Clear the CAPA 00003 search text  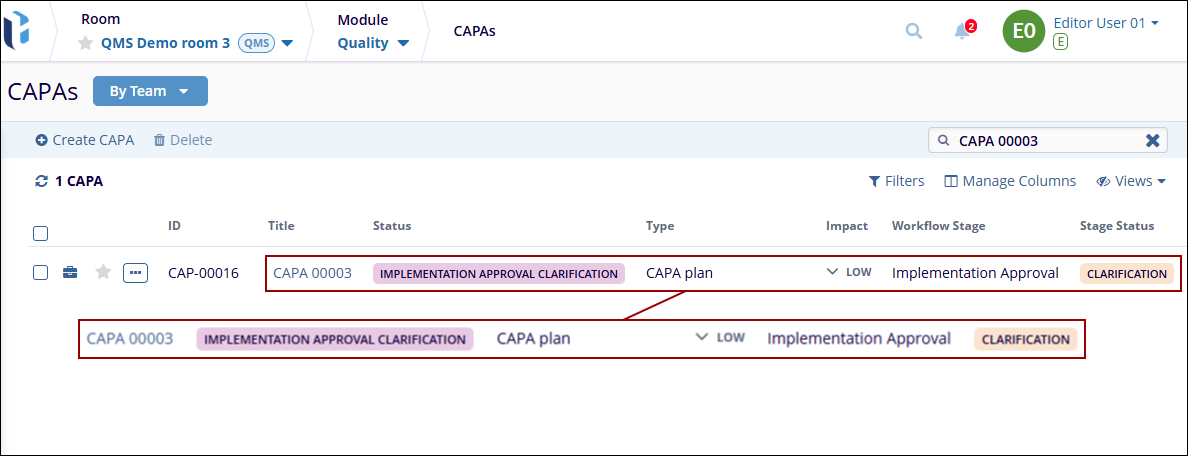point(1152,141)
